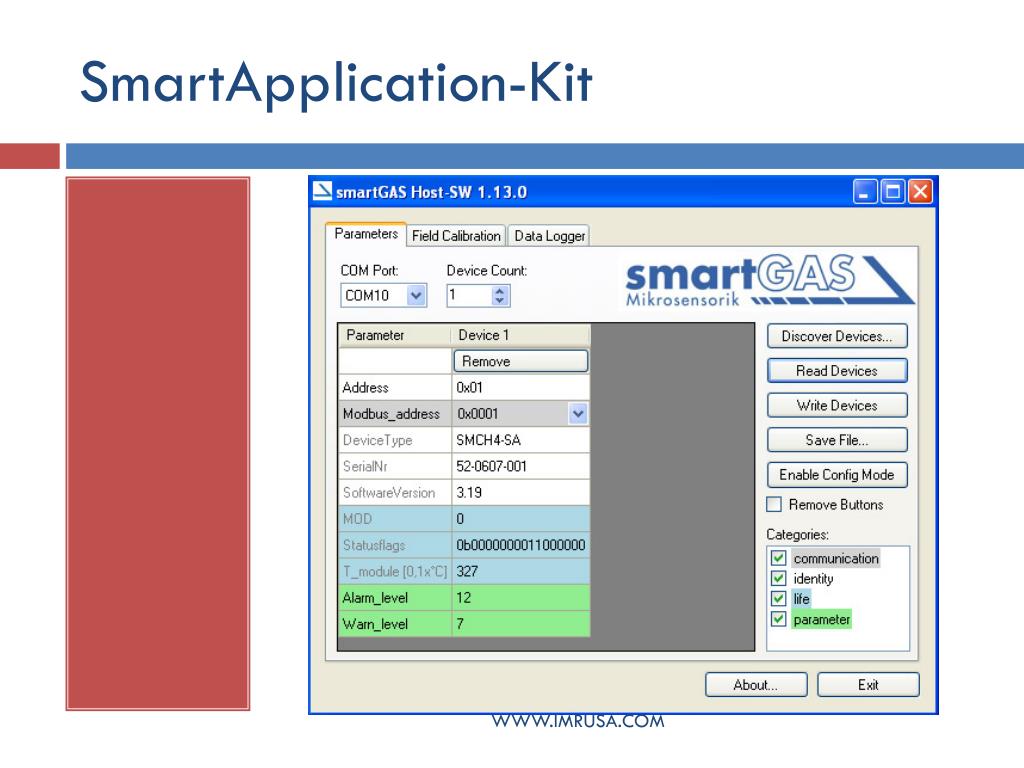Click the Exit button
This screenshot has width=1024, height=768.
pos(868,684)
